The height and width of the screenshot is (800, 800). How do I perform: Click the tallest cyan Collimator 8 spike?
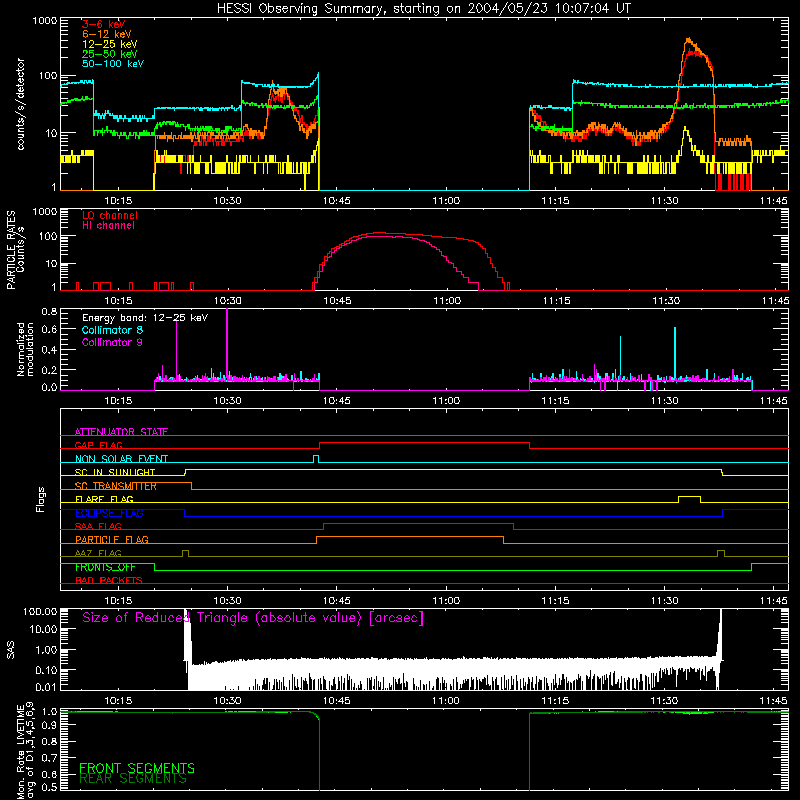[675, 352]
